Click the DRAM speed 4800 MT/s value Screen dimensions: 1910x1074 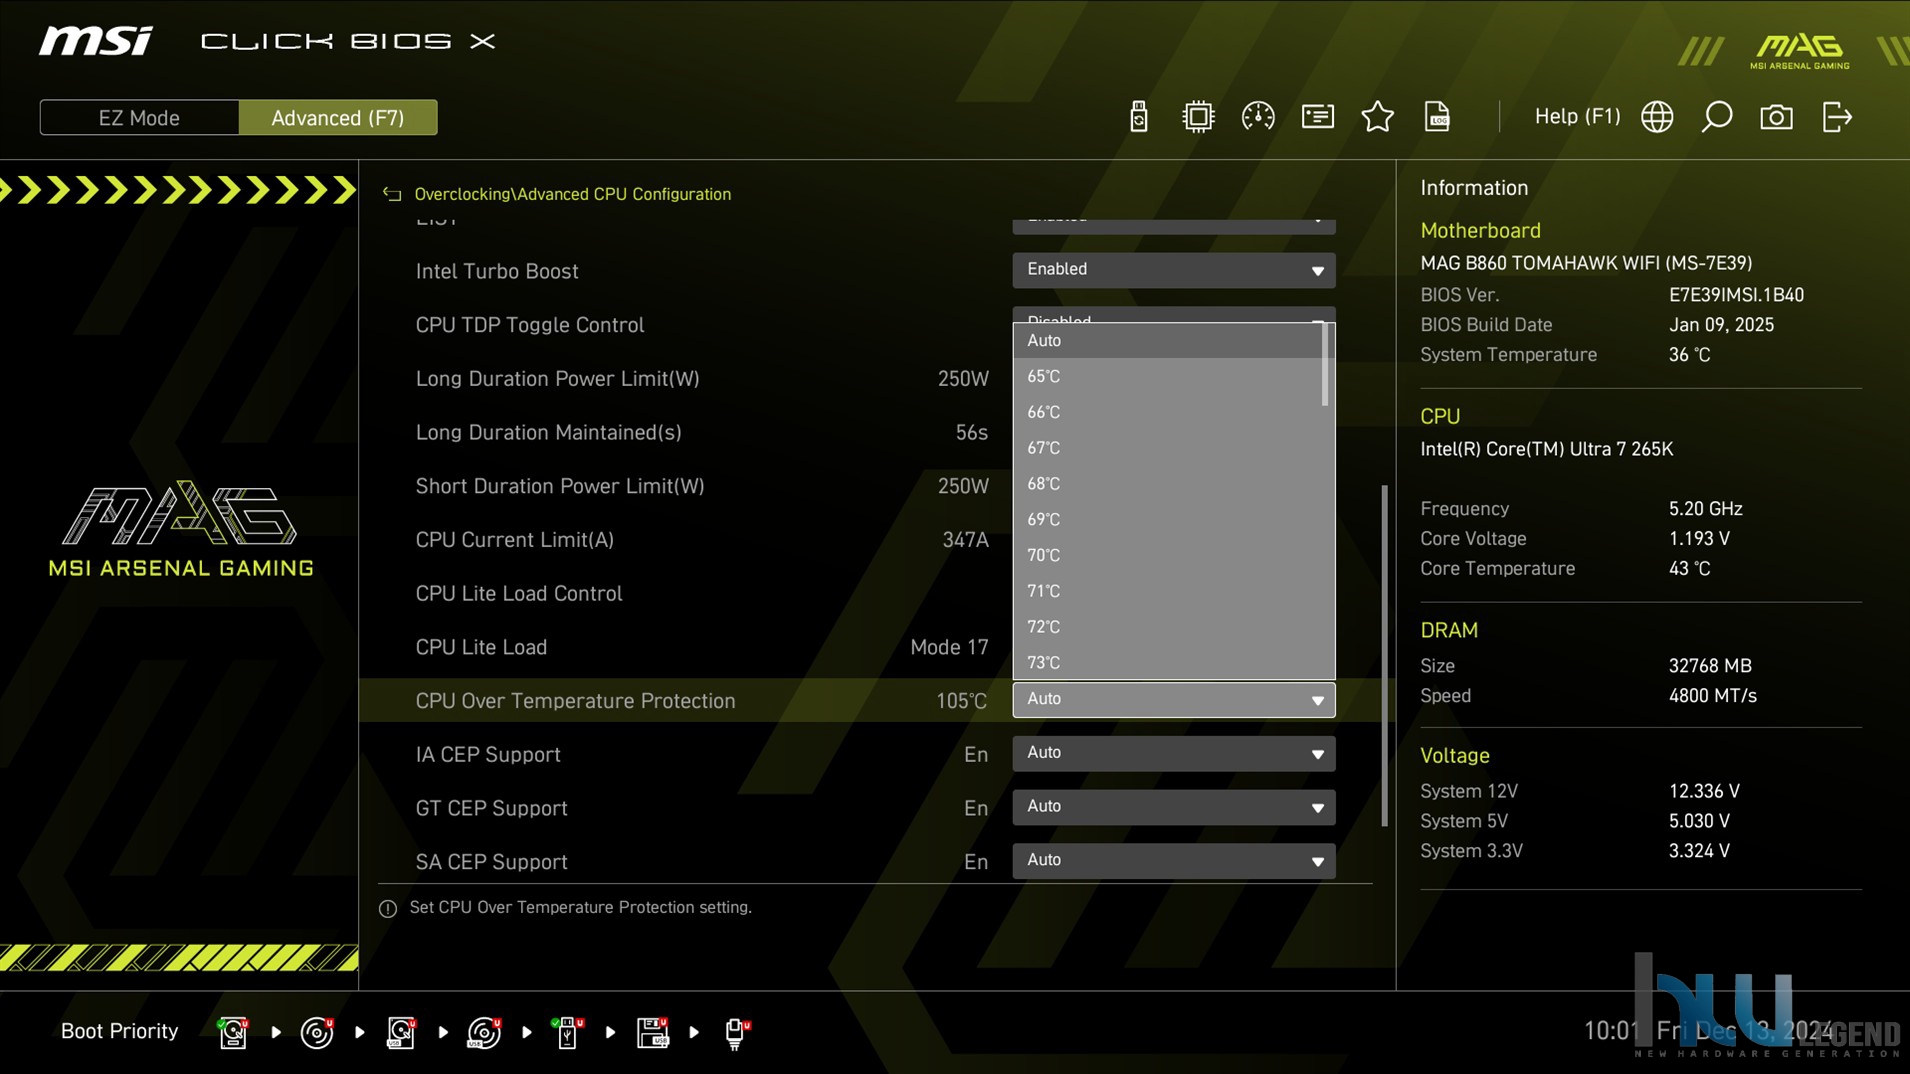tap(1712, 696)
